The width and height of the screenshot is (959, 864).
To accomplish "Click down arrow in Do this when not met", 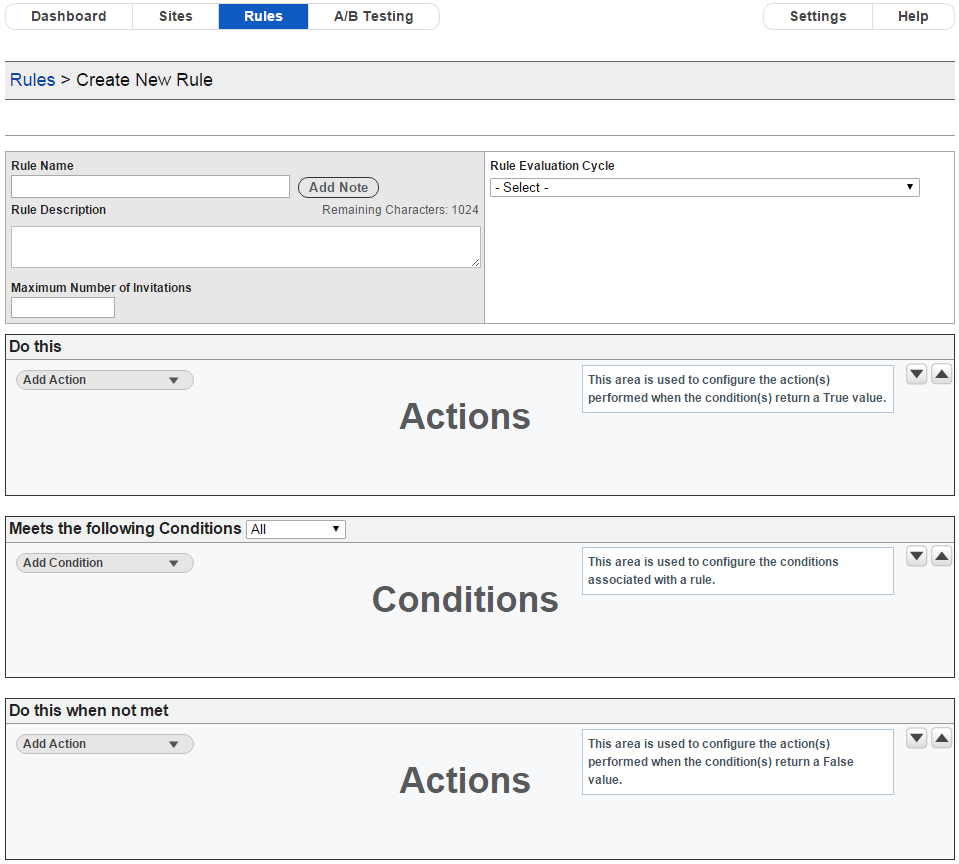I will [x=916, y=738].
